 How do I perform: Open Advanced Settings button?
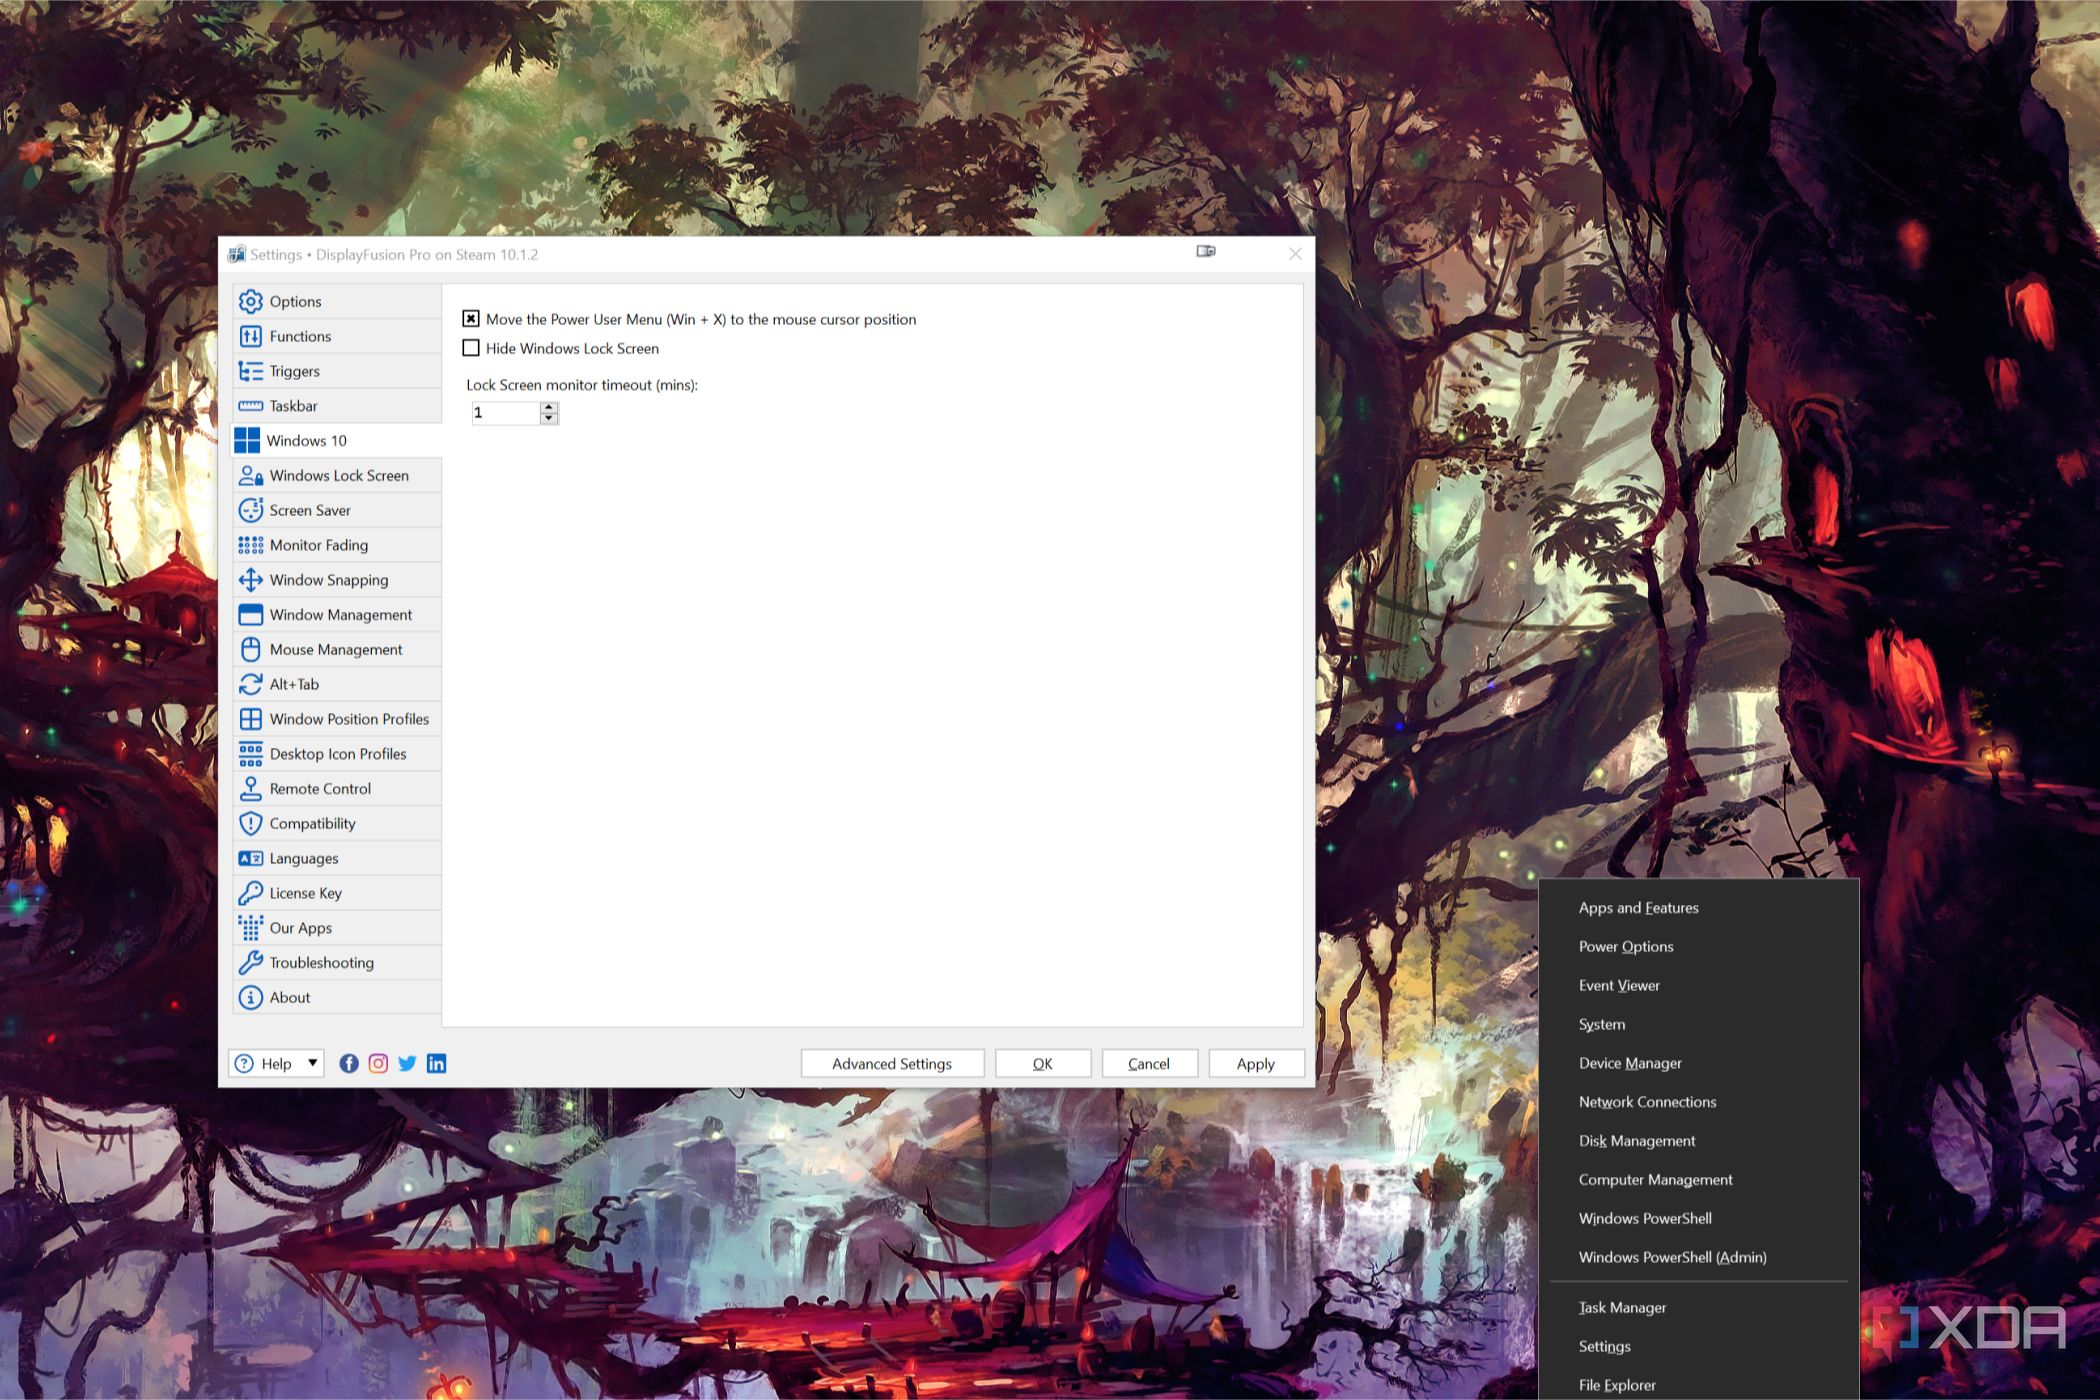[x=892, y=1064]
